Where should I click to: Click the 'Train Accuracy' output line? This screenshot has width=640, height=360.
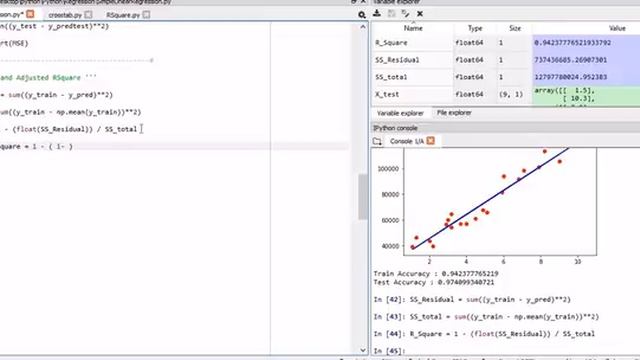point(436,273)
